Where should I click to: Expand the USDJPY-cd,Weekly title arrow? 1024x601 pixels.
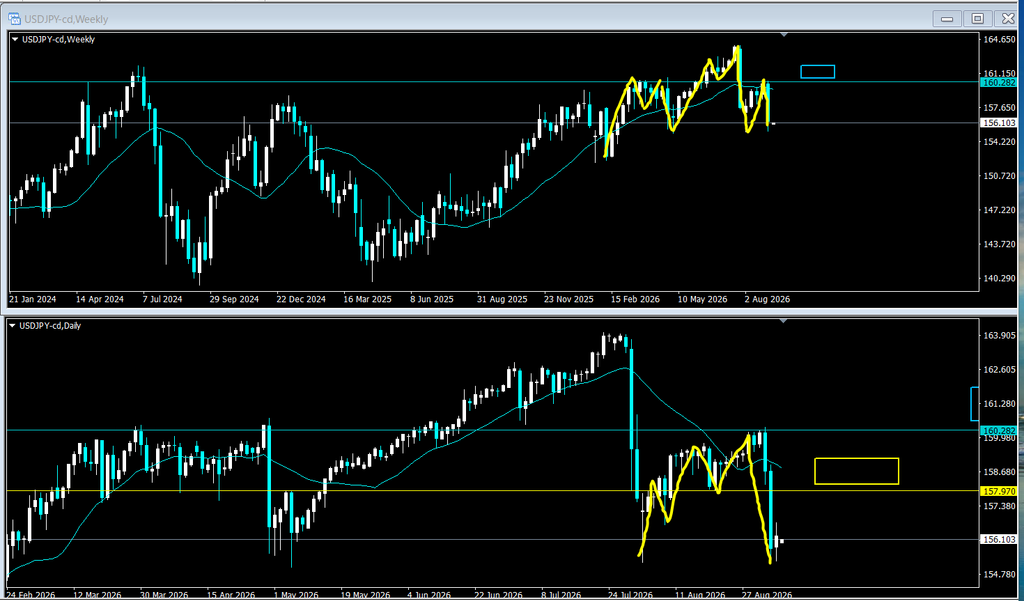15,40
